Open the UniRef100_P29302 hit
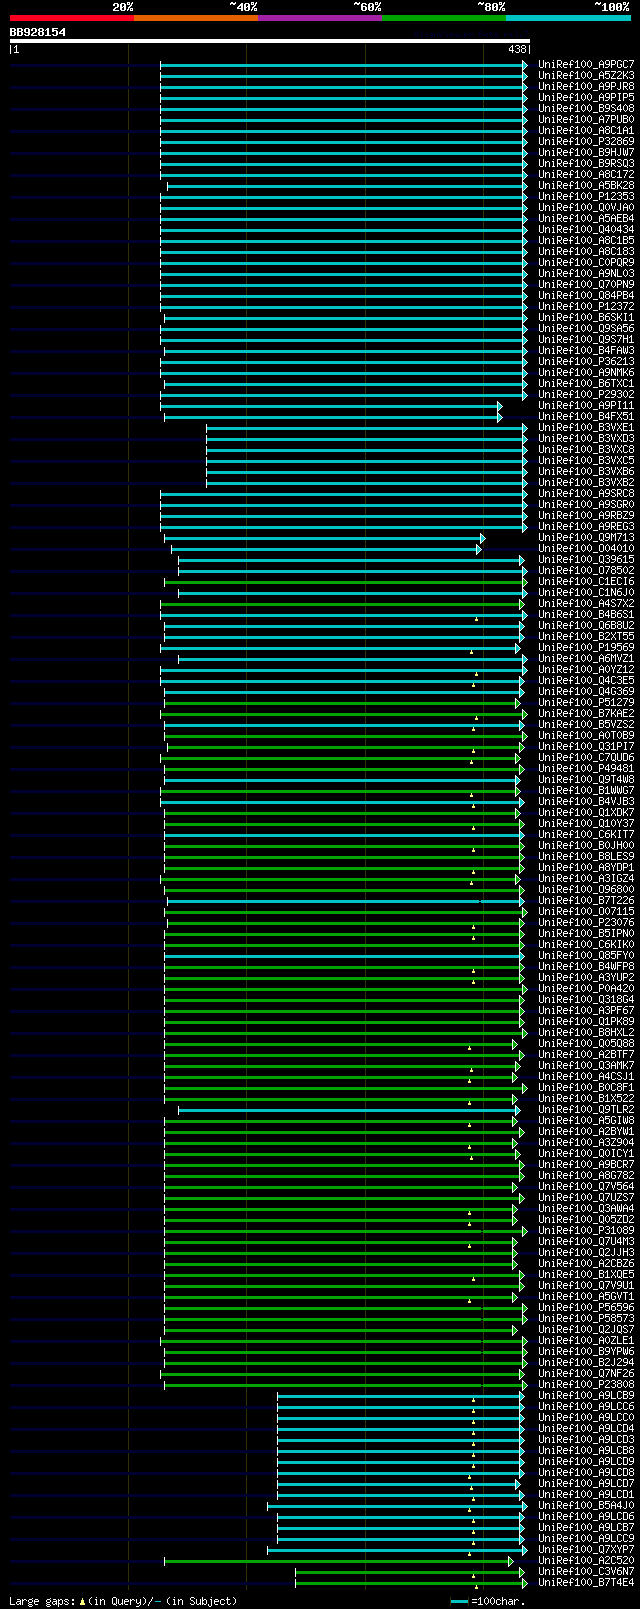 586,395
